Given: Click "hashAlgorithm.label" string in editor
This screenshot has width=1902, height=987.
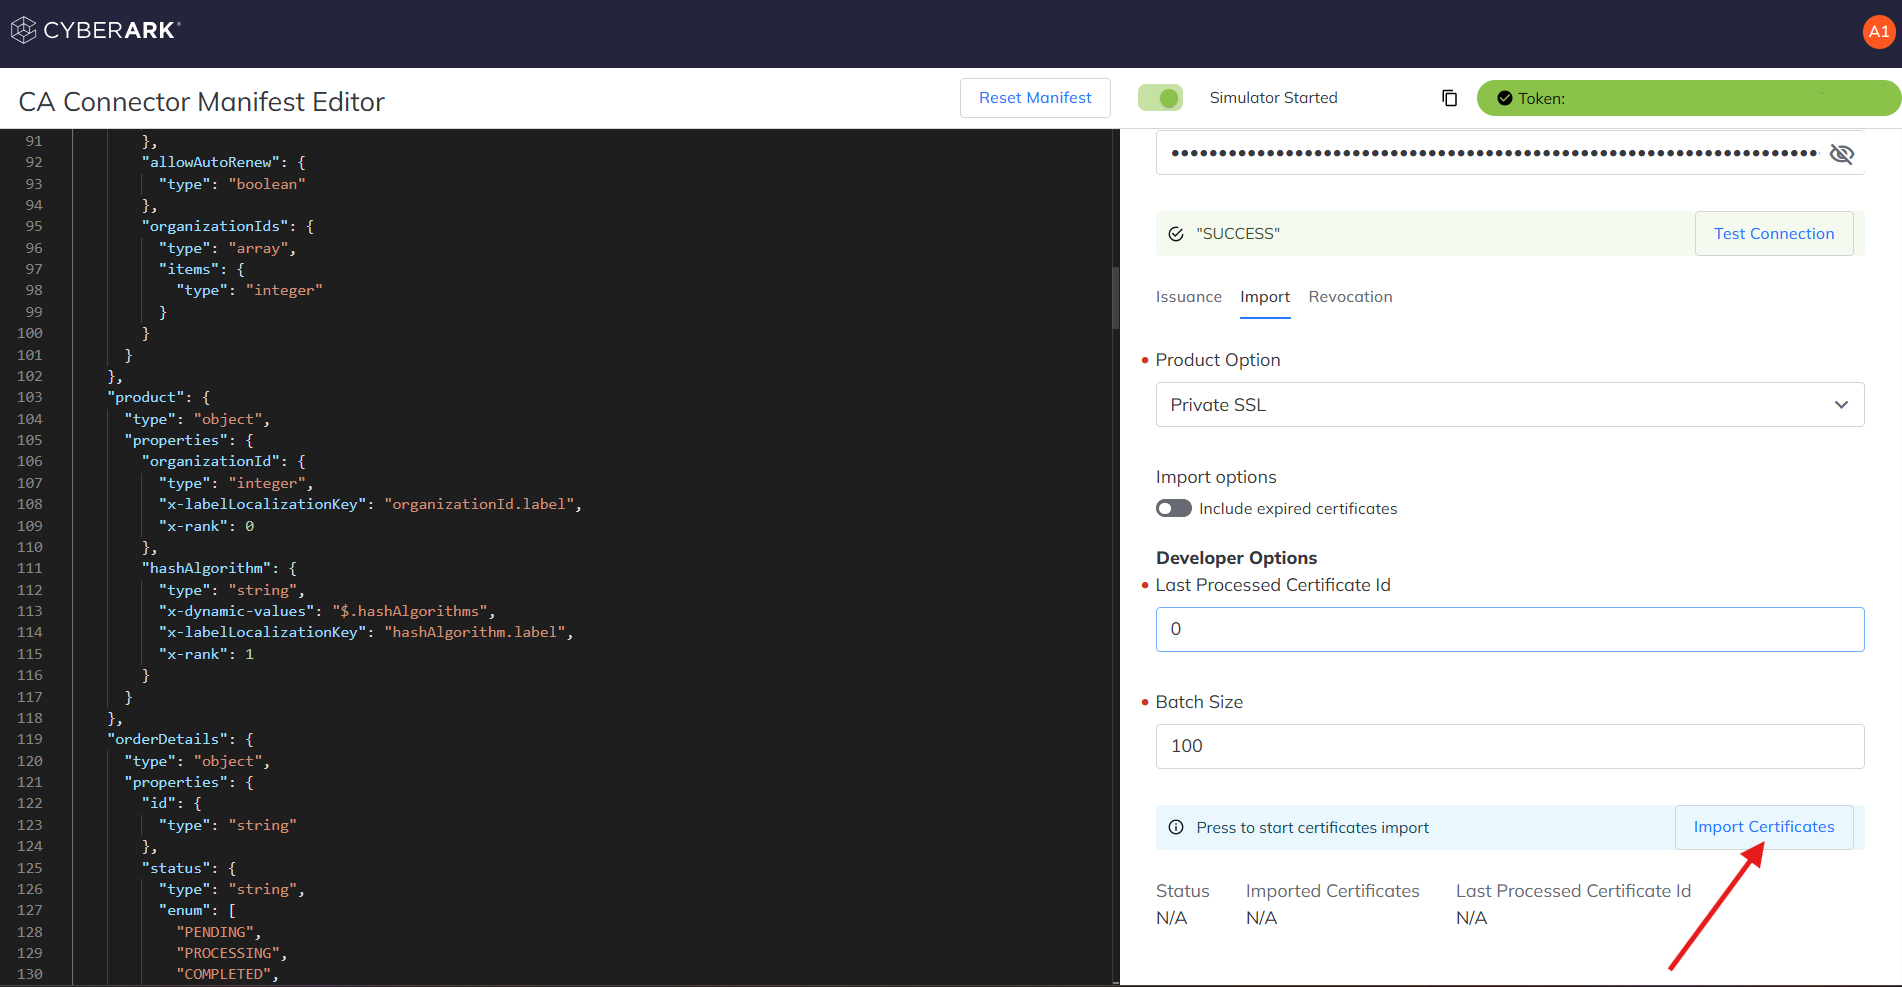Looking at the screenshot, I should [x=475, y=633].
